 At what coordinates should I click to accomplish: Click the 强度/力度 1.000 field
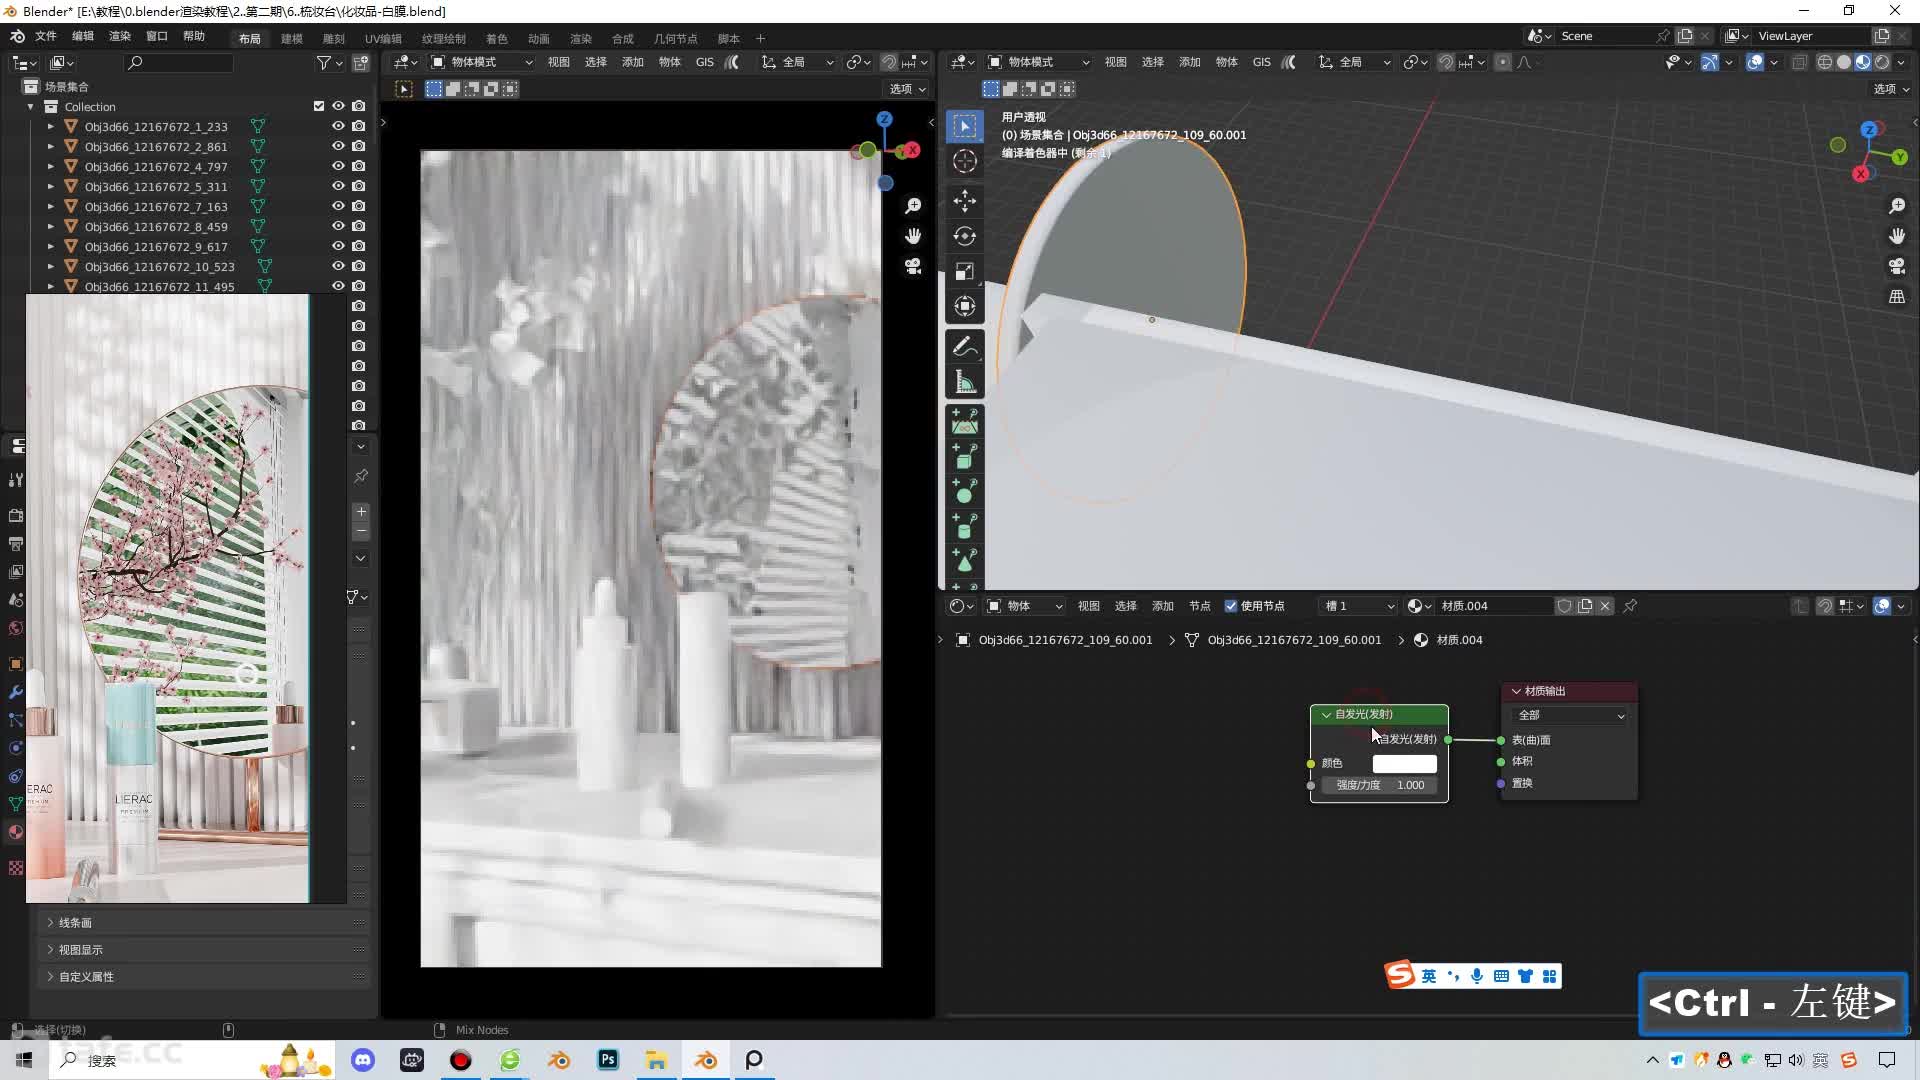[1380, 785]
